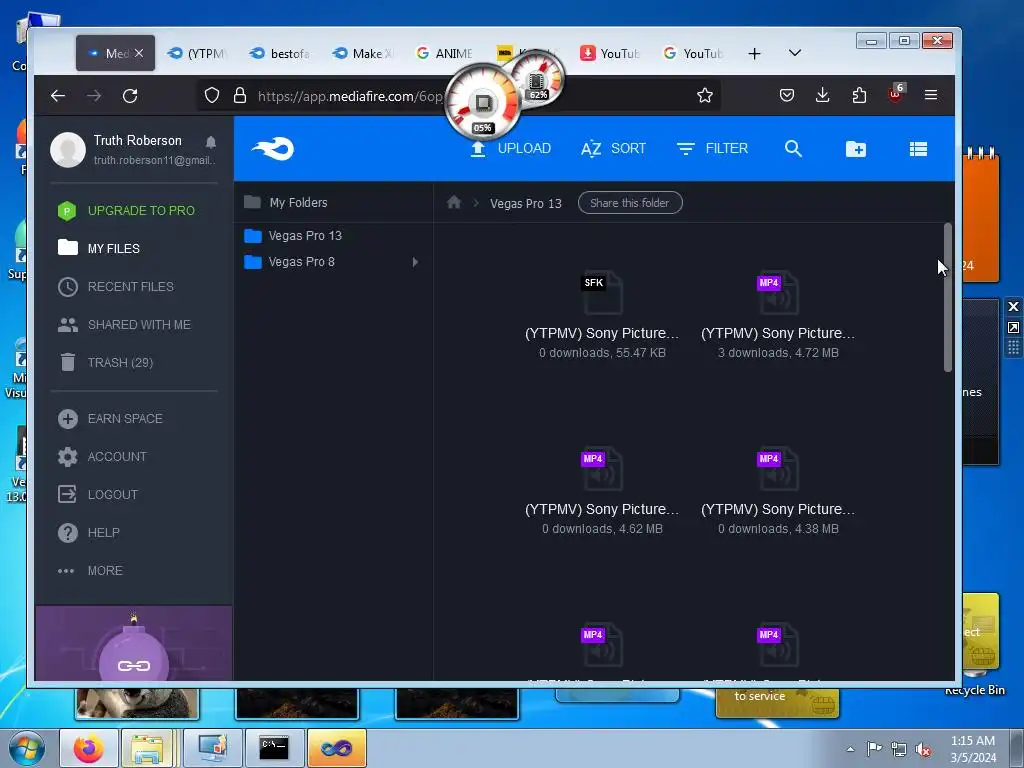Open MY FILES in sidebar
The height and width of the screenshot is (768, 1024).
(99, 248)
